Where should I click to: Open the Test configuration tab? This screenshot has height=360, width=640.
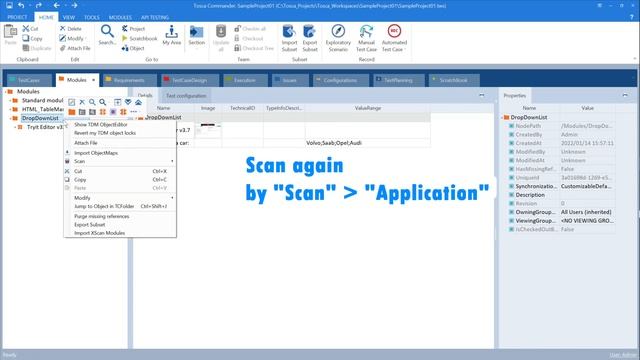coord(186,96)
